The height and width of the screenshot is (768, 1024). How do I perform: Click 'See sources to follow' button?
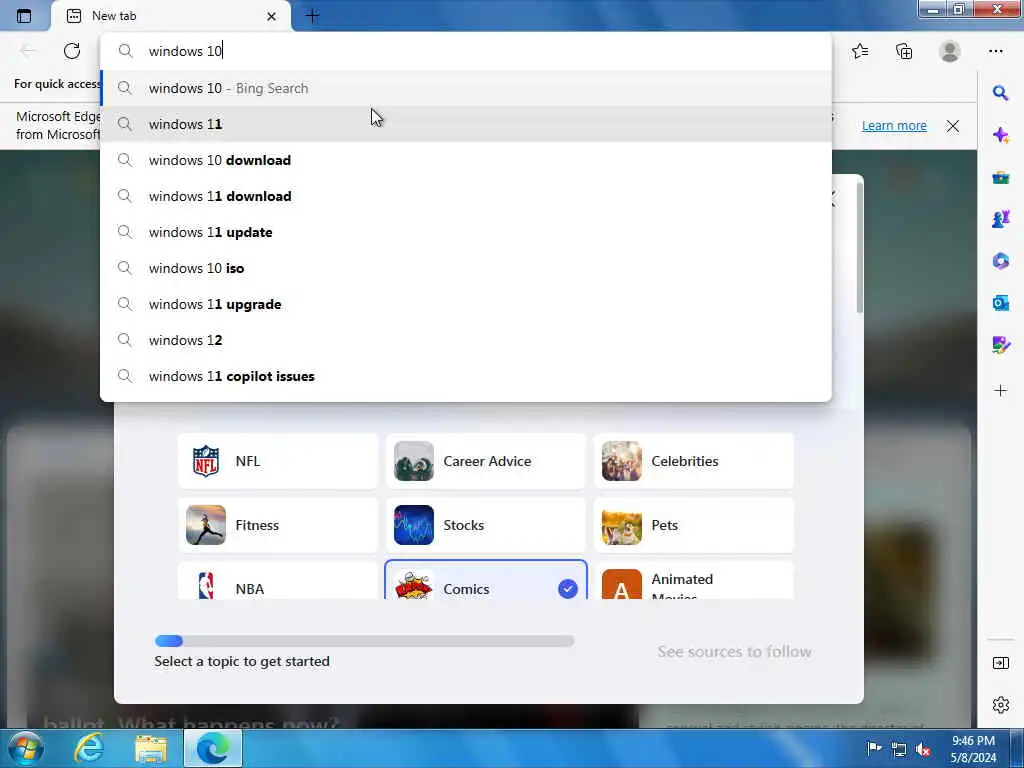(x=734, y=652)
